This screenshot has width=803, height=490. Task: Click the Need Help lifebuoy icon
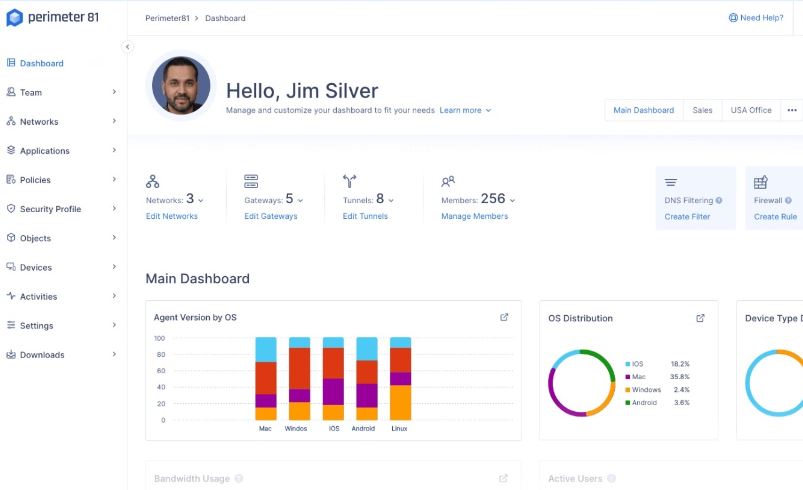(733, 18)
